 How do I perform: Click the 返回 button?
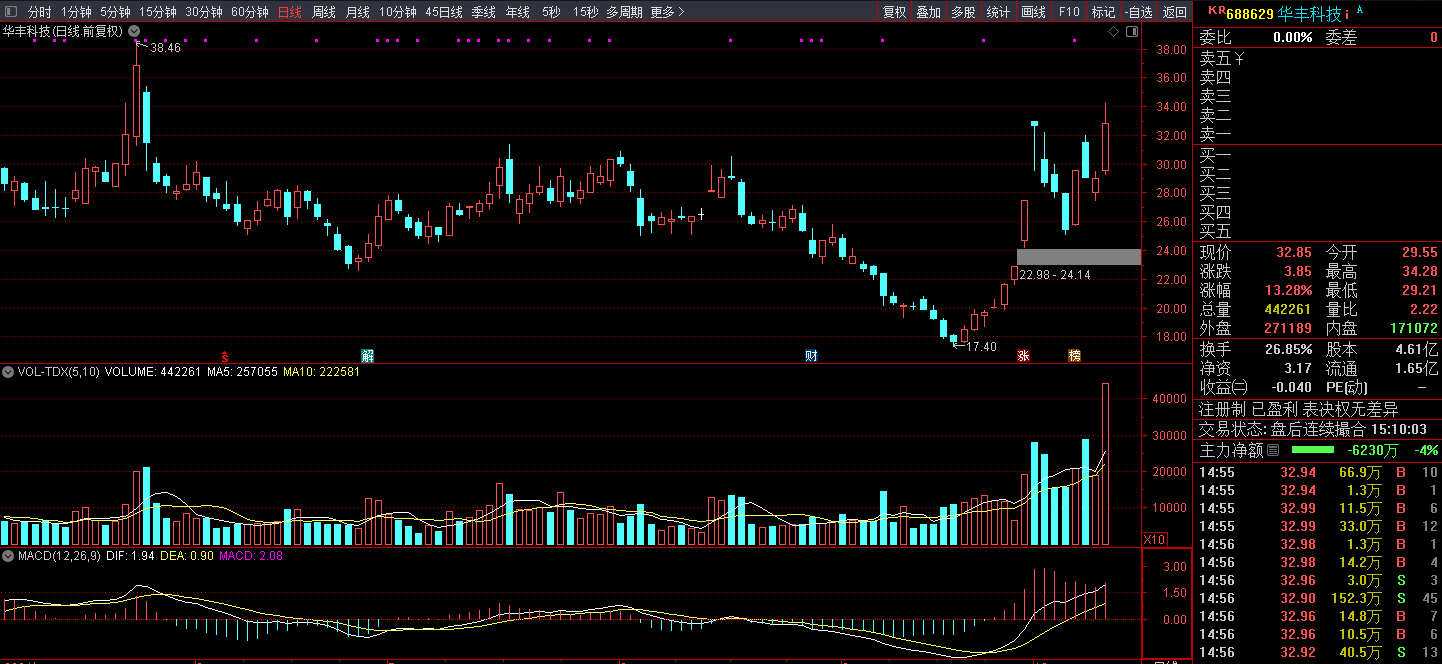point(1174,12)
